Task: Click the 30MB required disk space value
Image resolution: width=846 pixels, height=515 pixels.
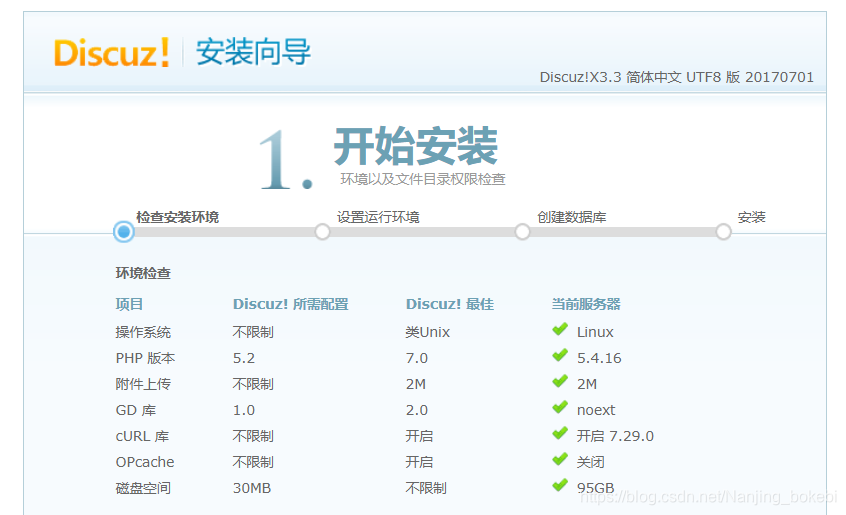Action: 252,488
